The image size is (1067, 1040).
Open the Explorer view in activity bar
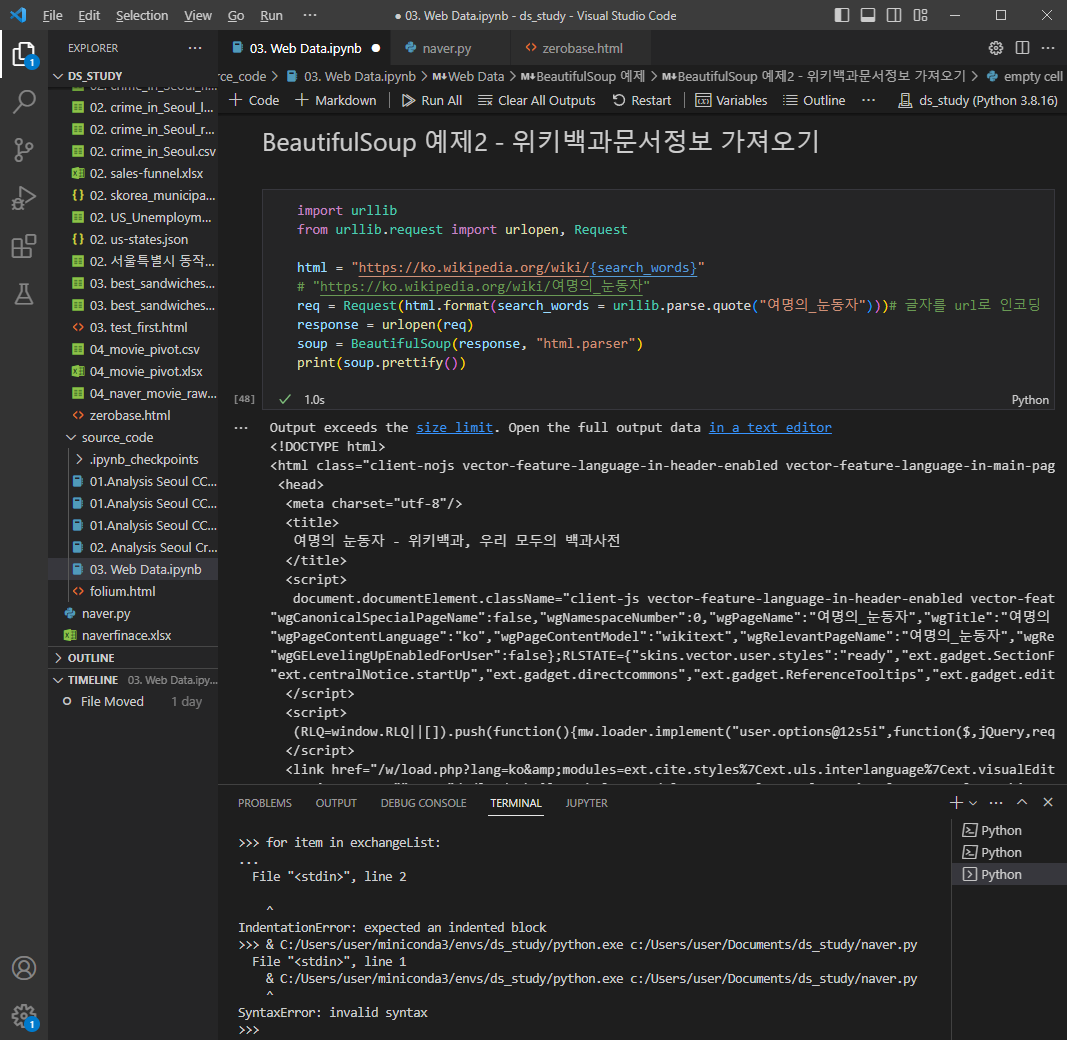(24, 54)
